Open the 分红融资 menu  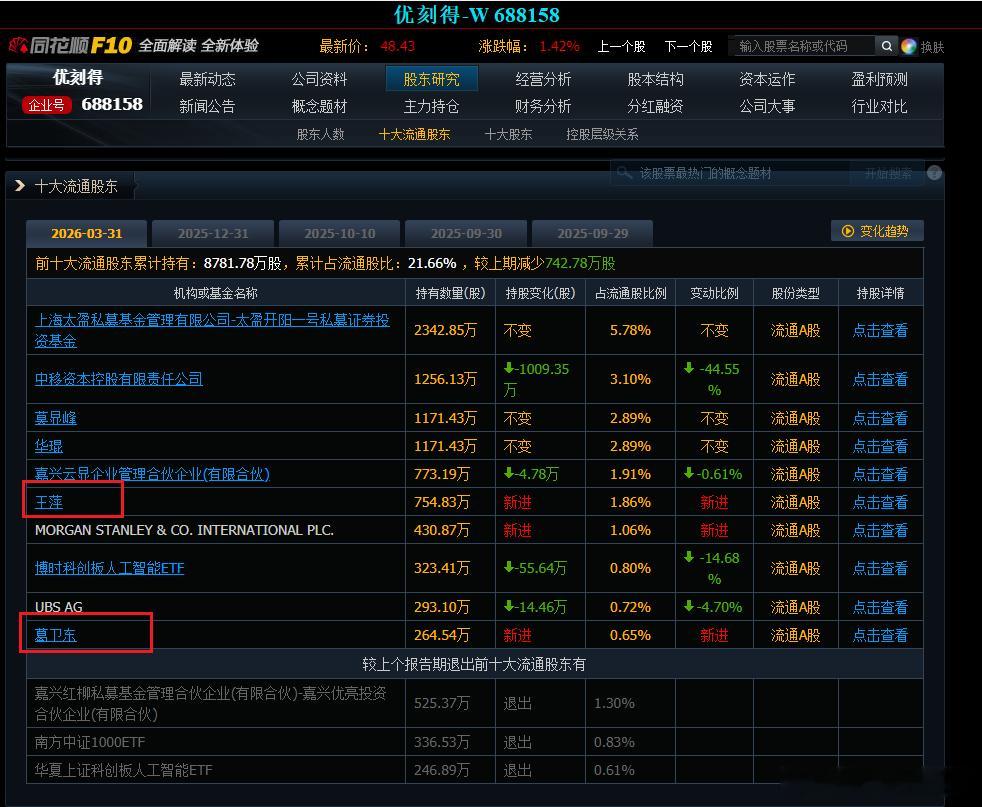coord(656,106)
